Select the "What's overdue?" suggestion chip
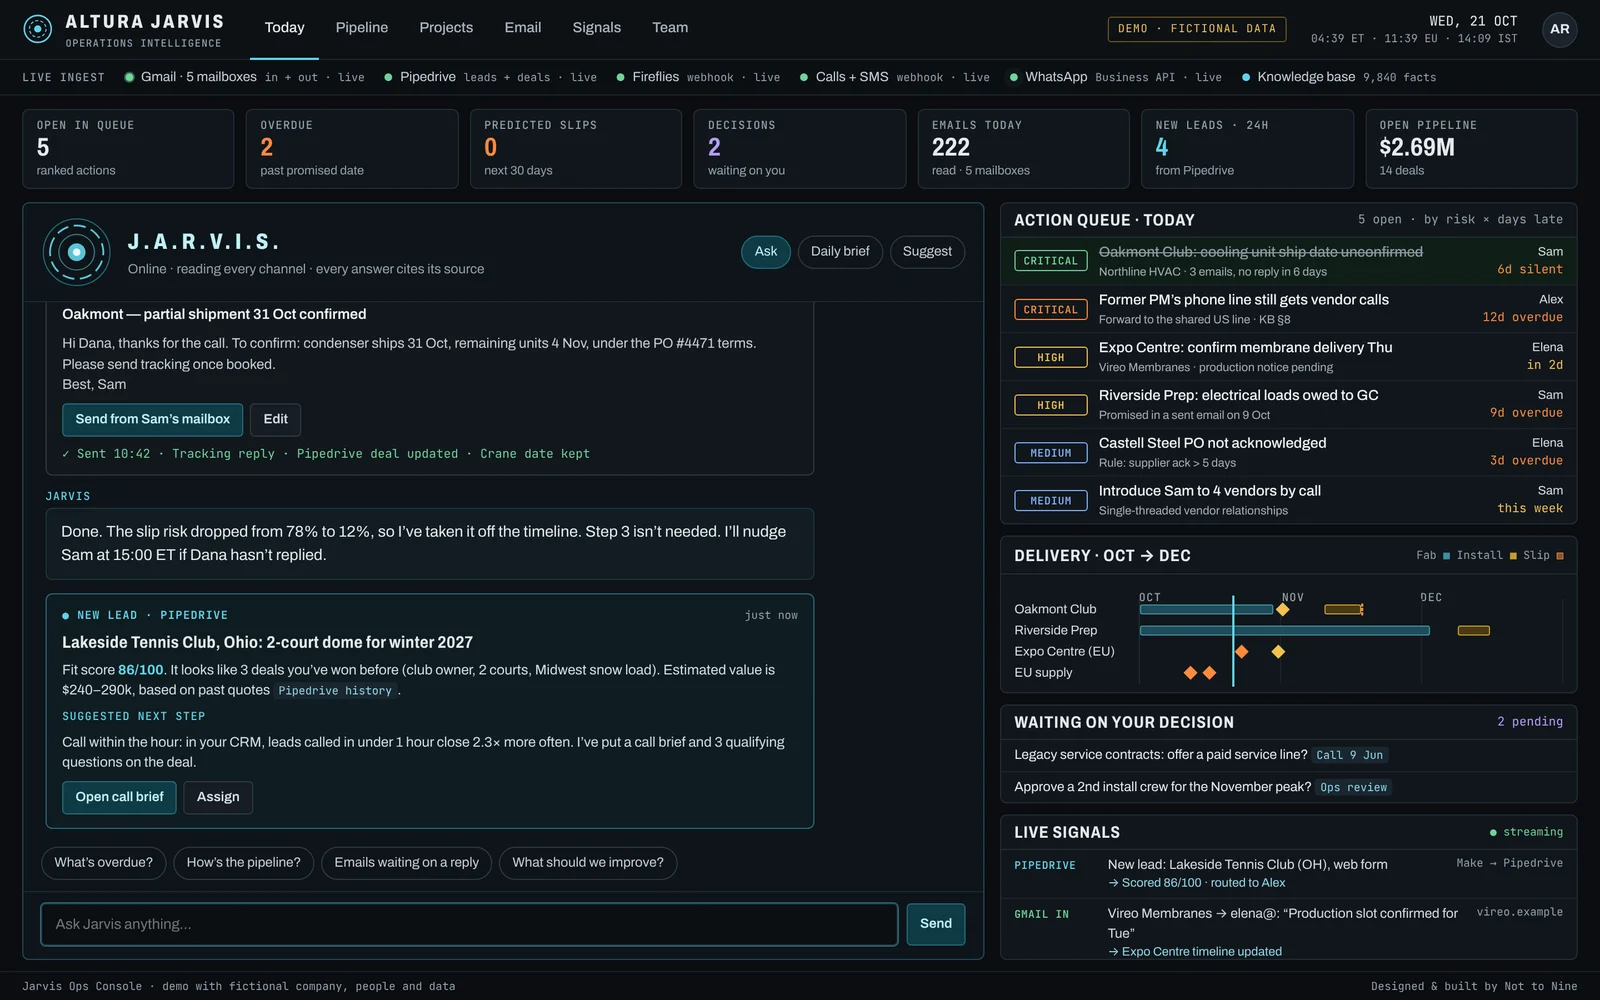 104,863
